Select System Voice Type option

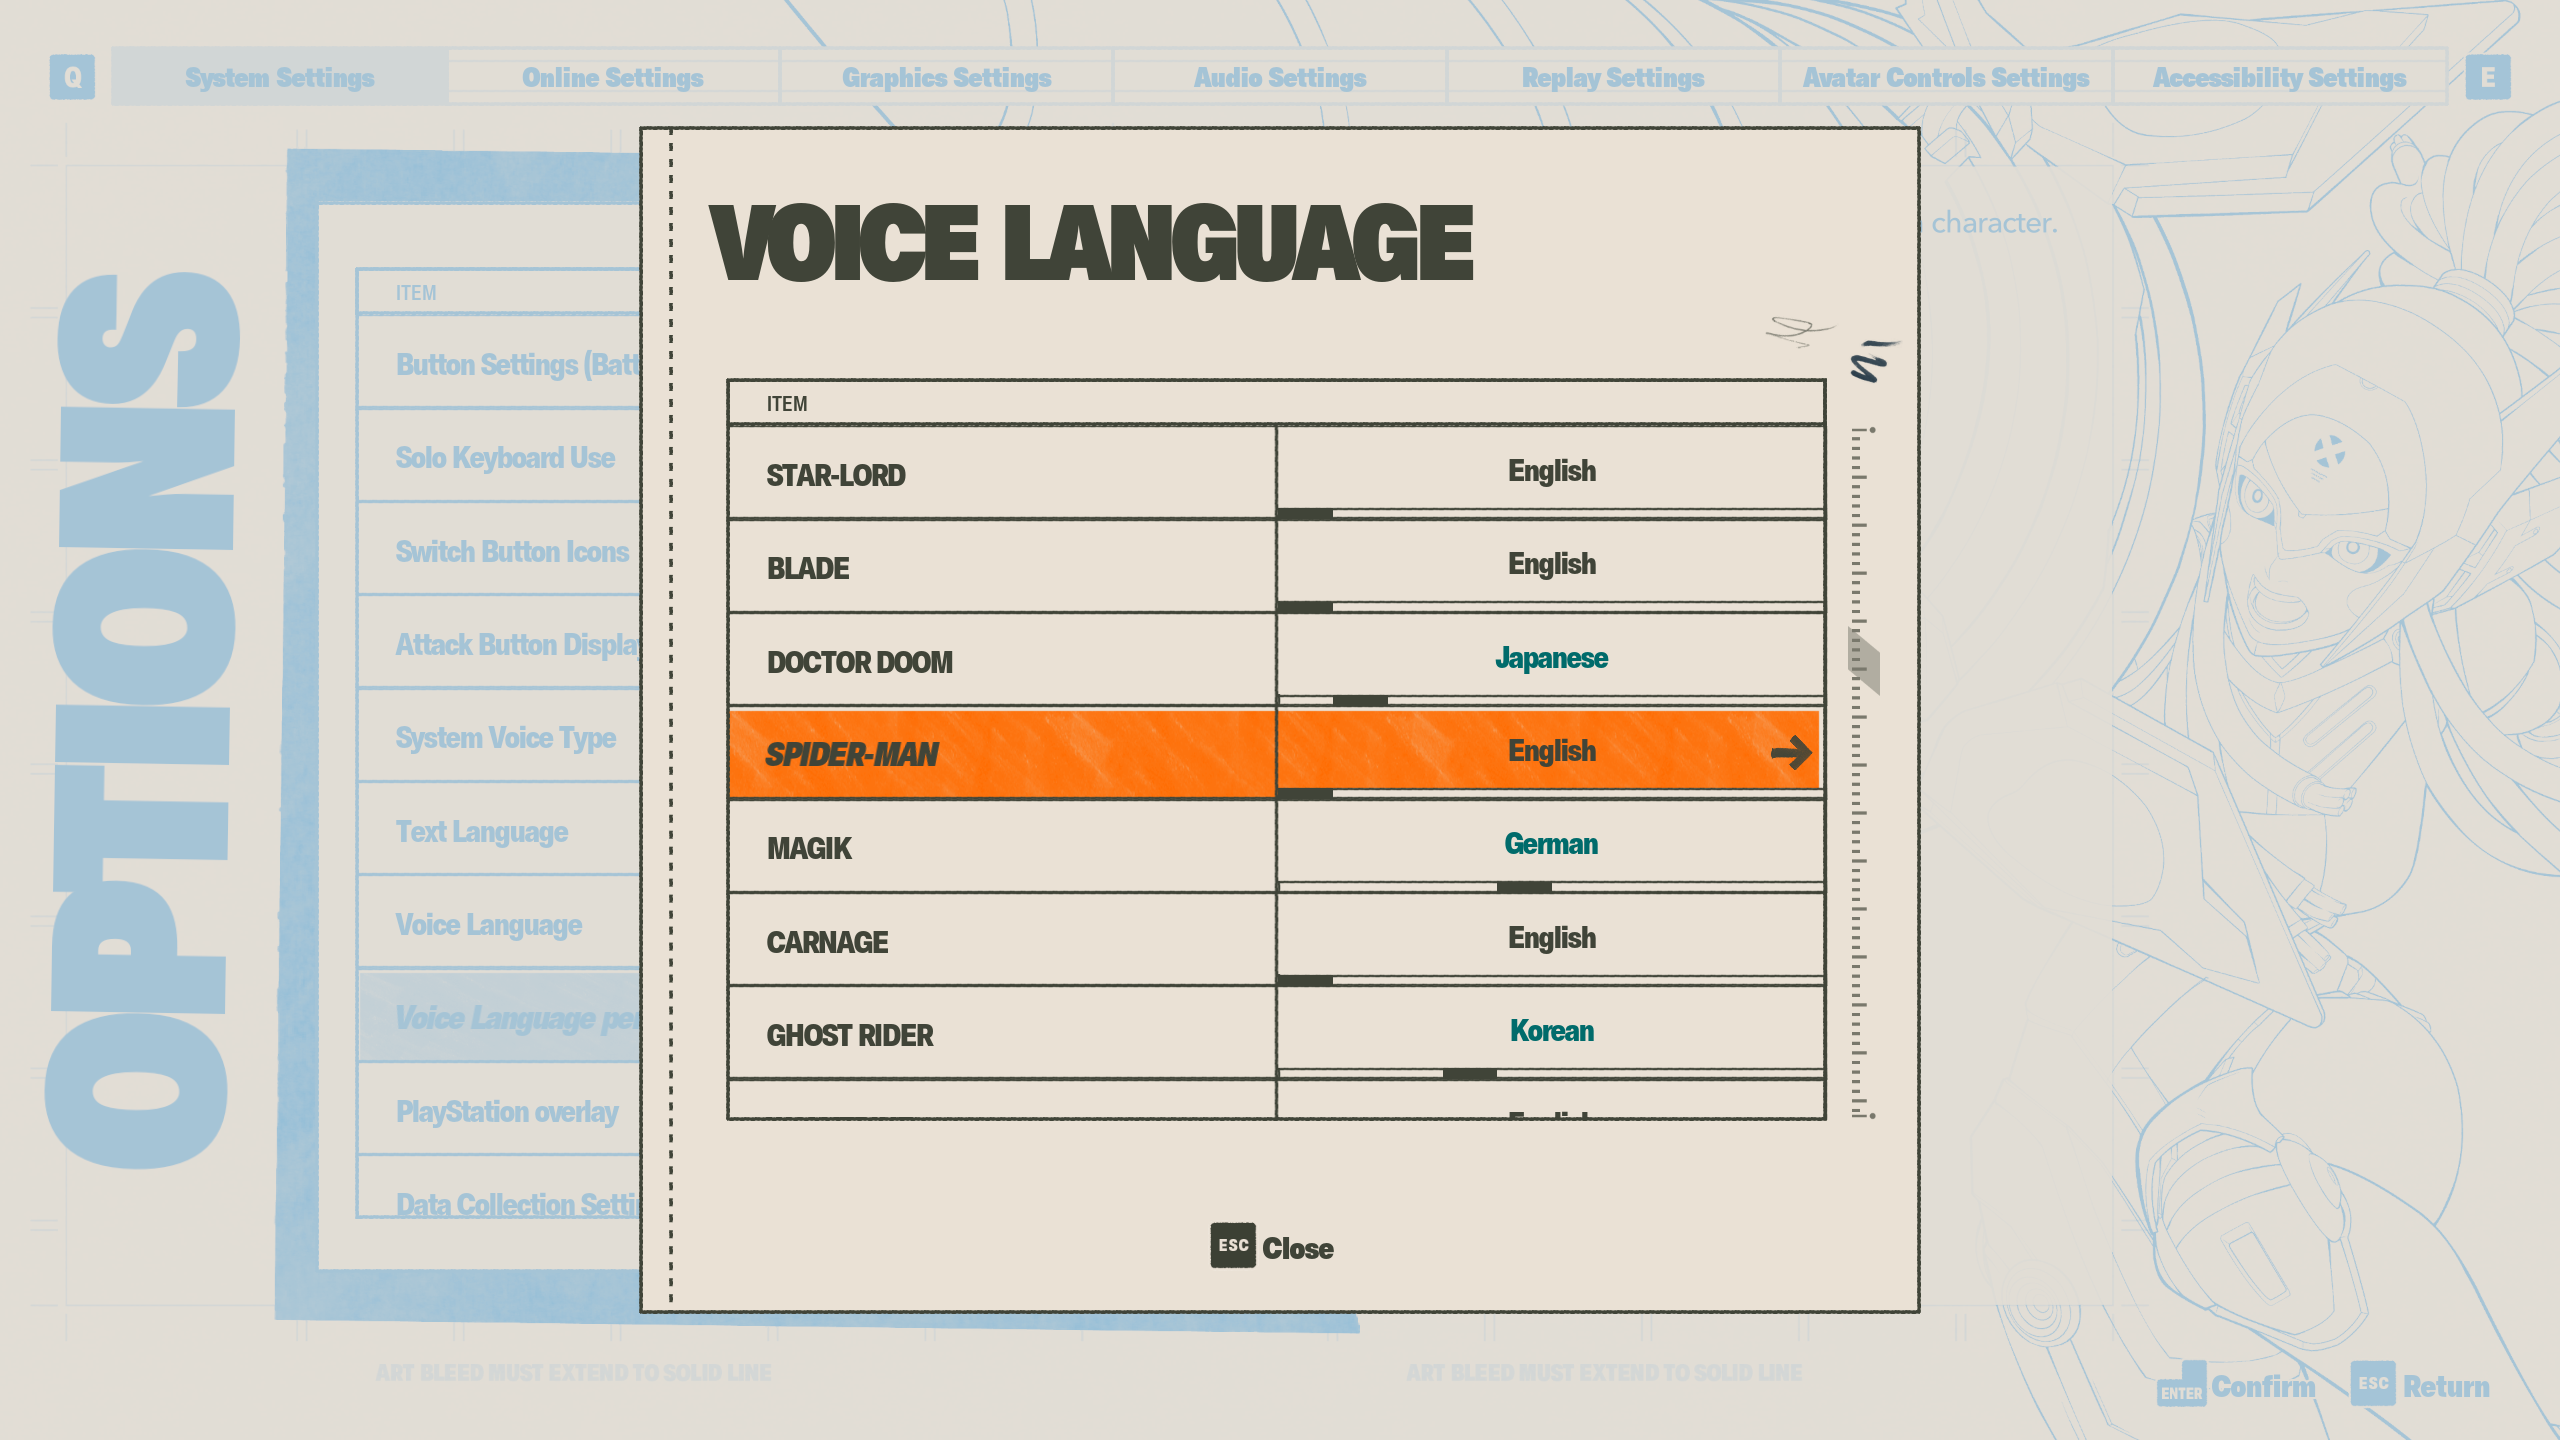[500, 737]
